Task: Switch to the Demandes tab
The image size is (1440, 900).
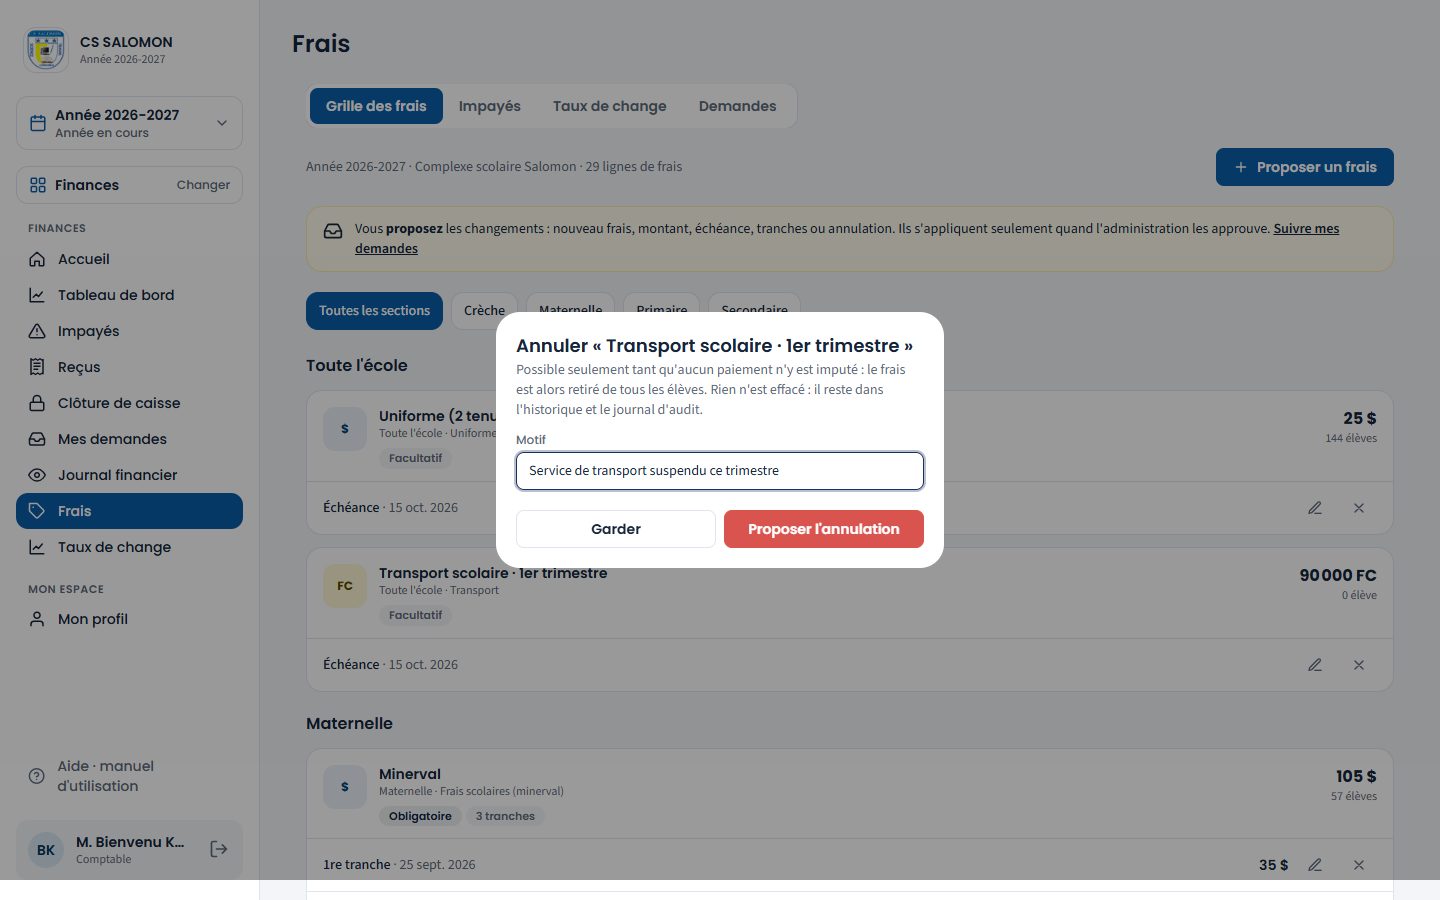Action: click(x=737, y=106)
